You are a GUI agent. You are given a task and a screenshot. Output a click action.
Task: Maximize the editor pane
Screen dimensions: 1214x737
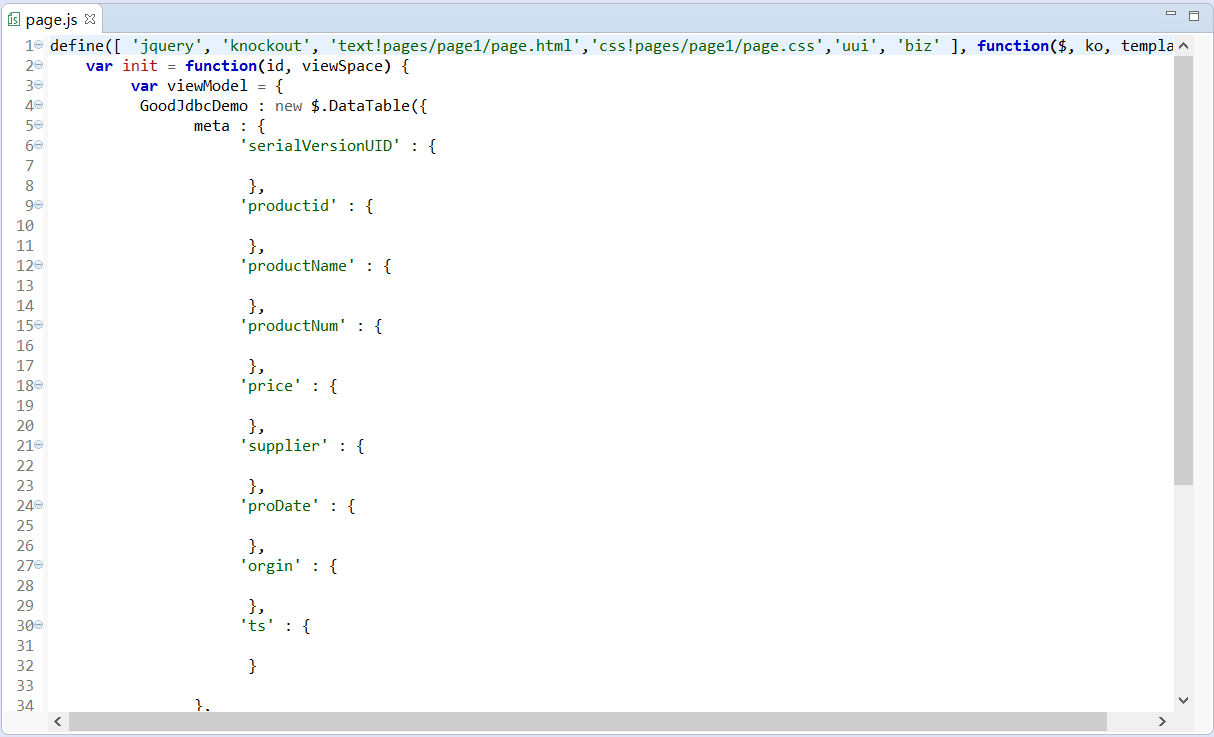(1193, 15)
